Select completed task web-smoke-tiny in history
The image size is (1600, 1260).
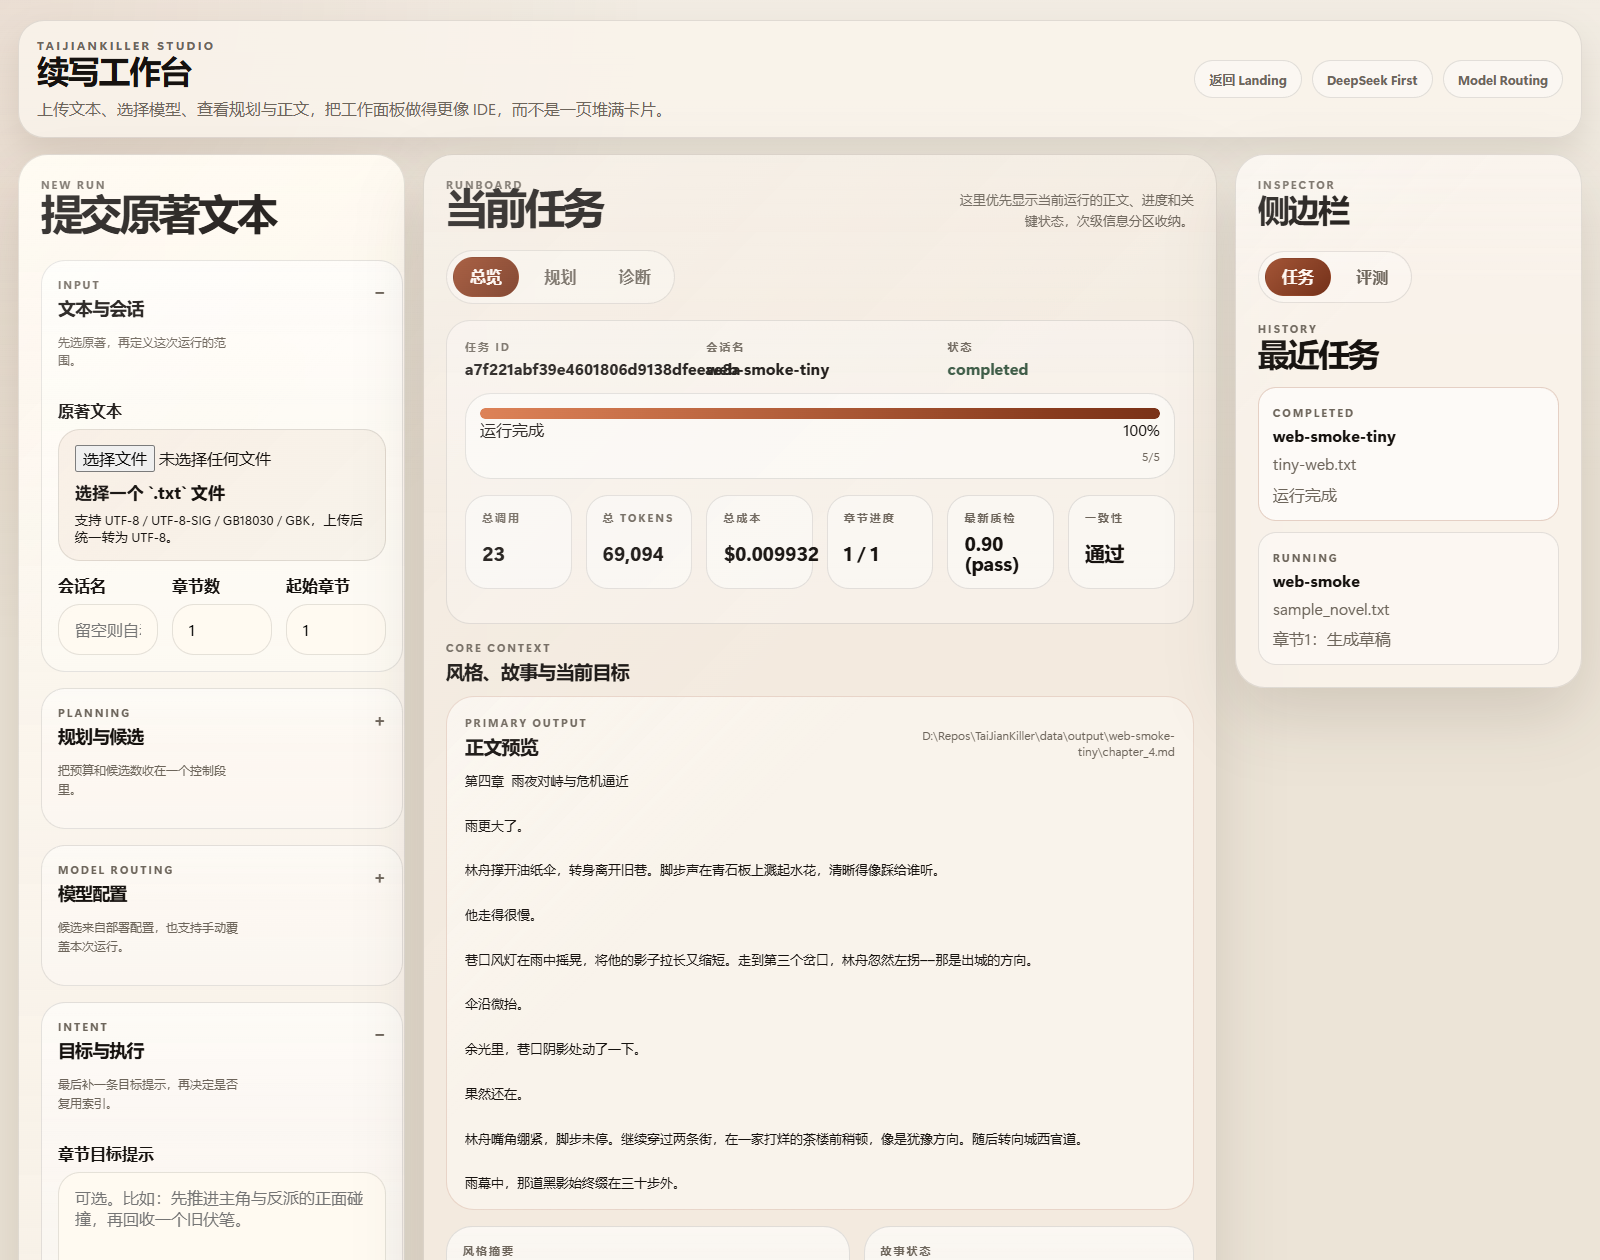1408,455
